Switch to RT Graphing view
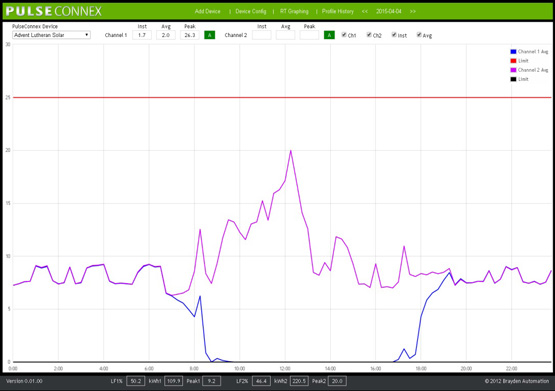The width and height of the screenshot is (555, 391). coord(294,11)
